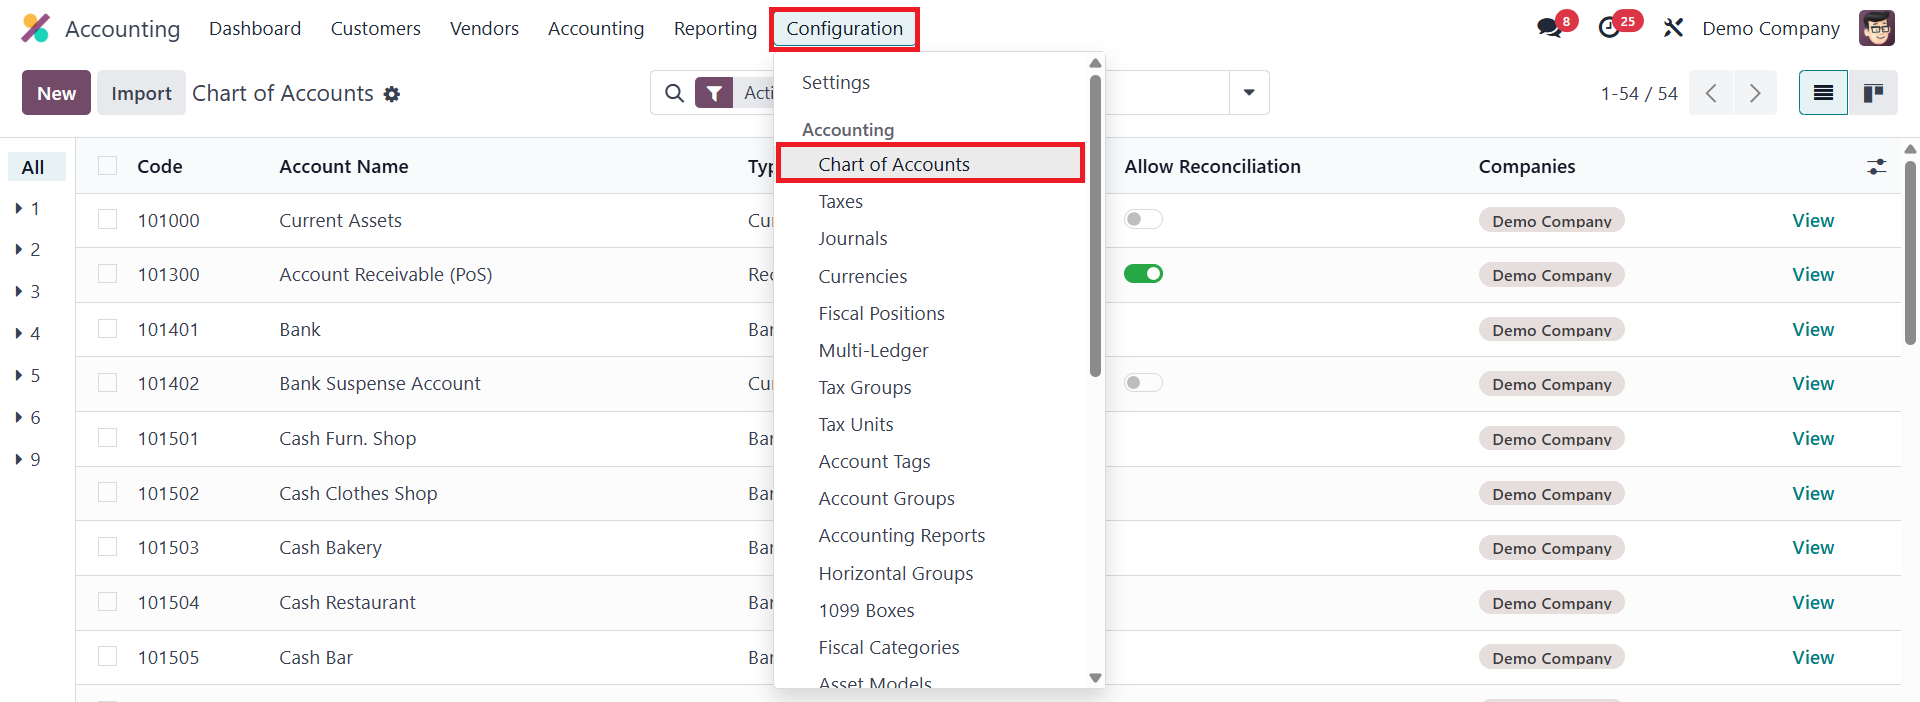Switch to list view
Viewport: 1920px width, 702px height.
(x=1823, y=93)
